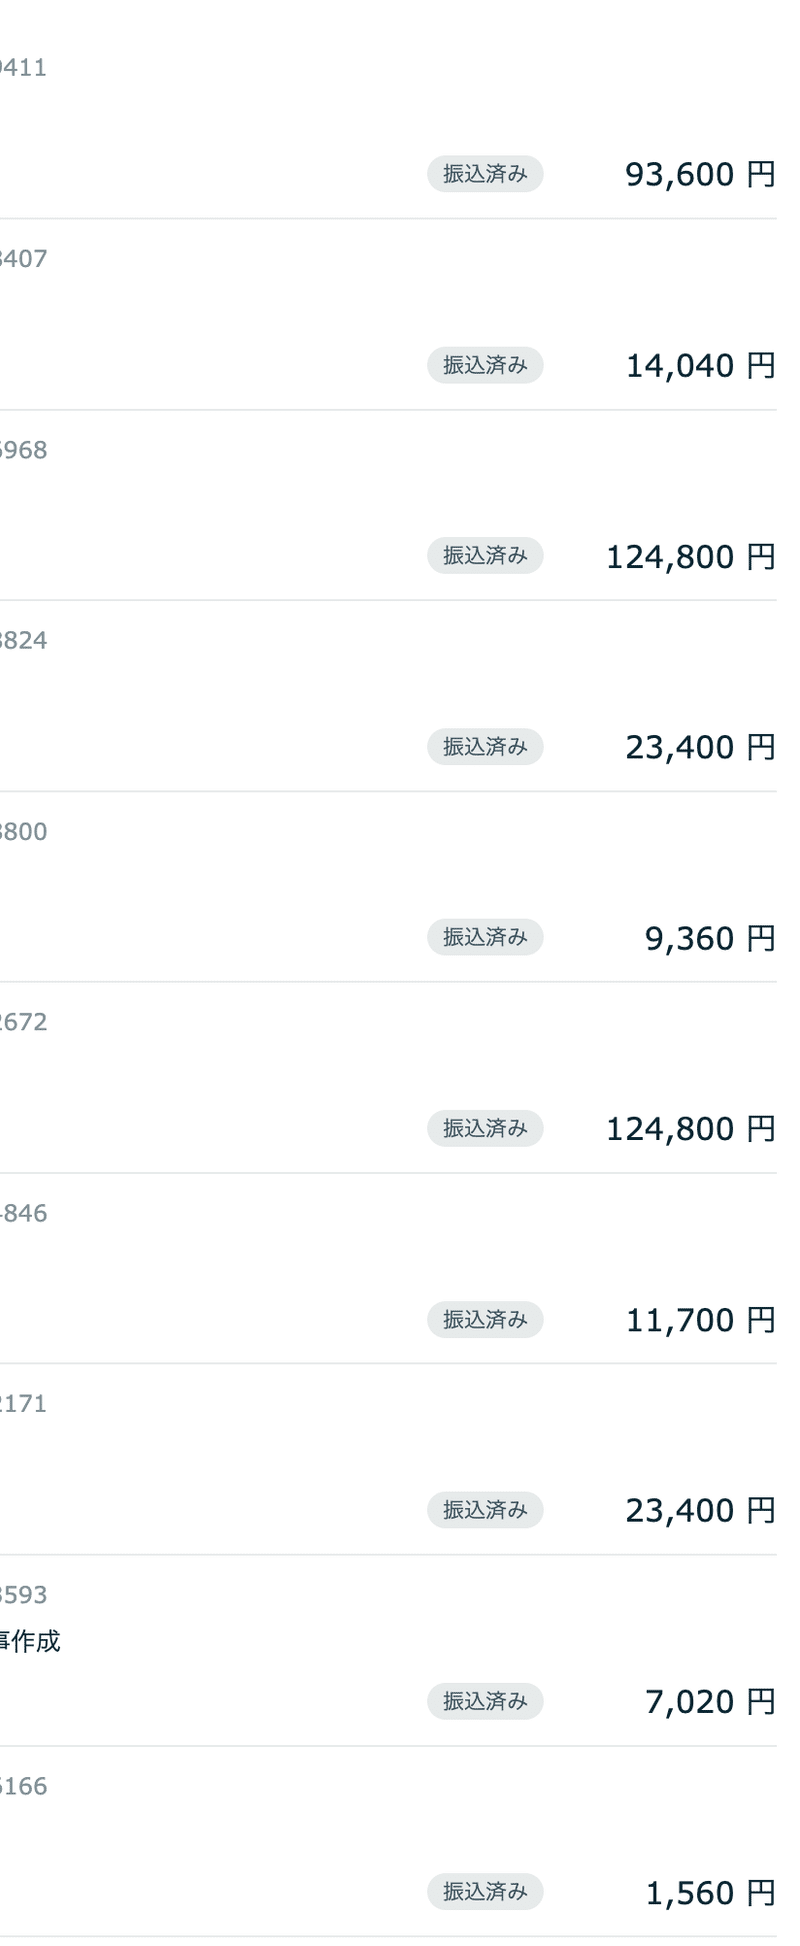Viewport: 800px width, 1946px height.
Task: Select the 14,040 円 amount
Action: coord(700,366)
